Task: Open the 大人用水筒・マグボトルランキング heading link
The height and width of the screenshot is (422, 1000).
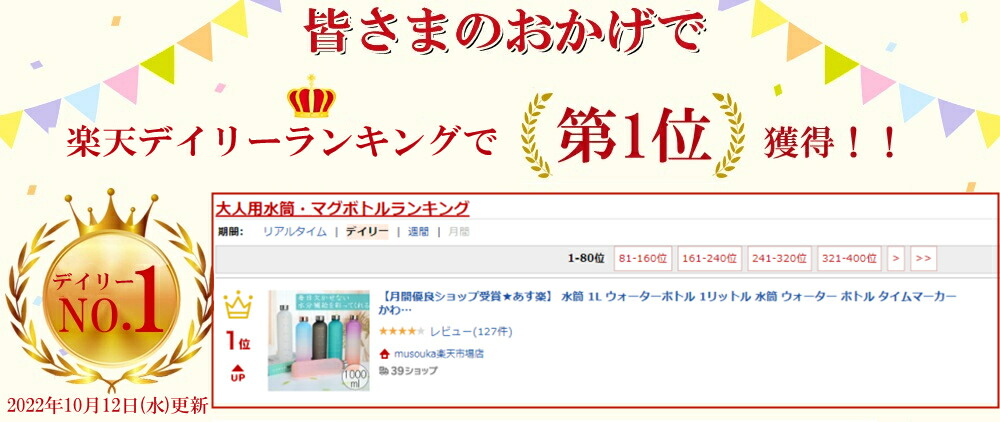Action: pyautogui.click(x=342, y=208)
